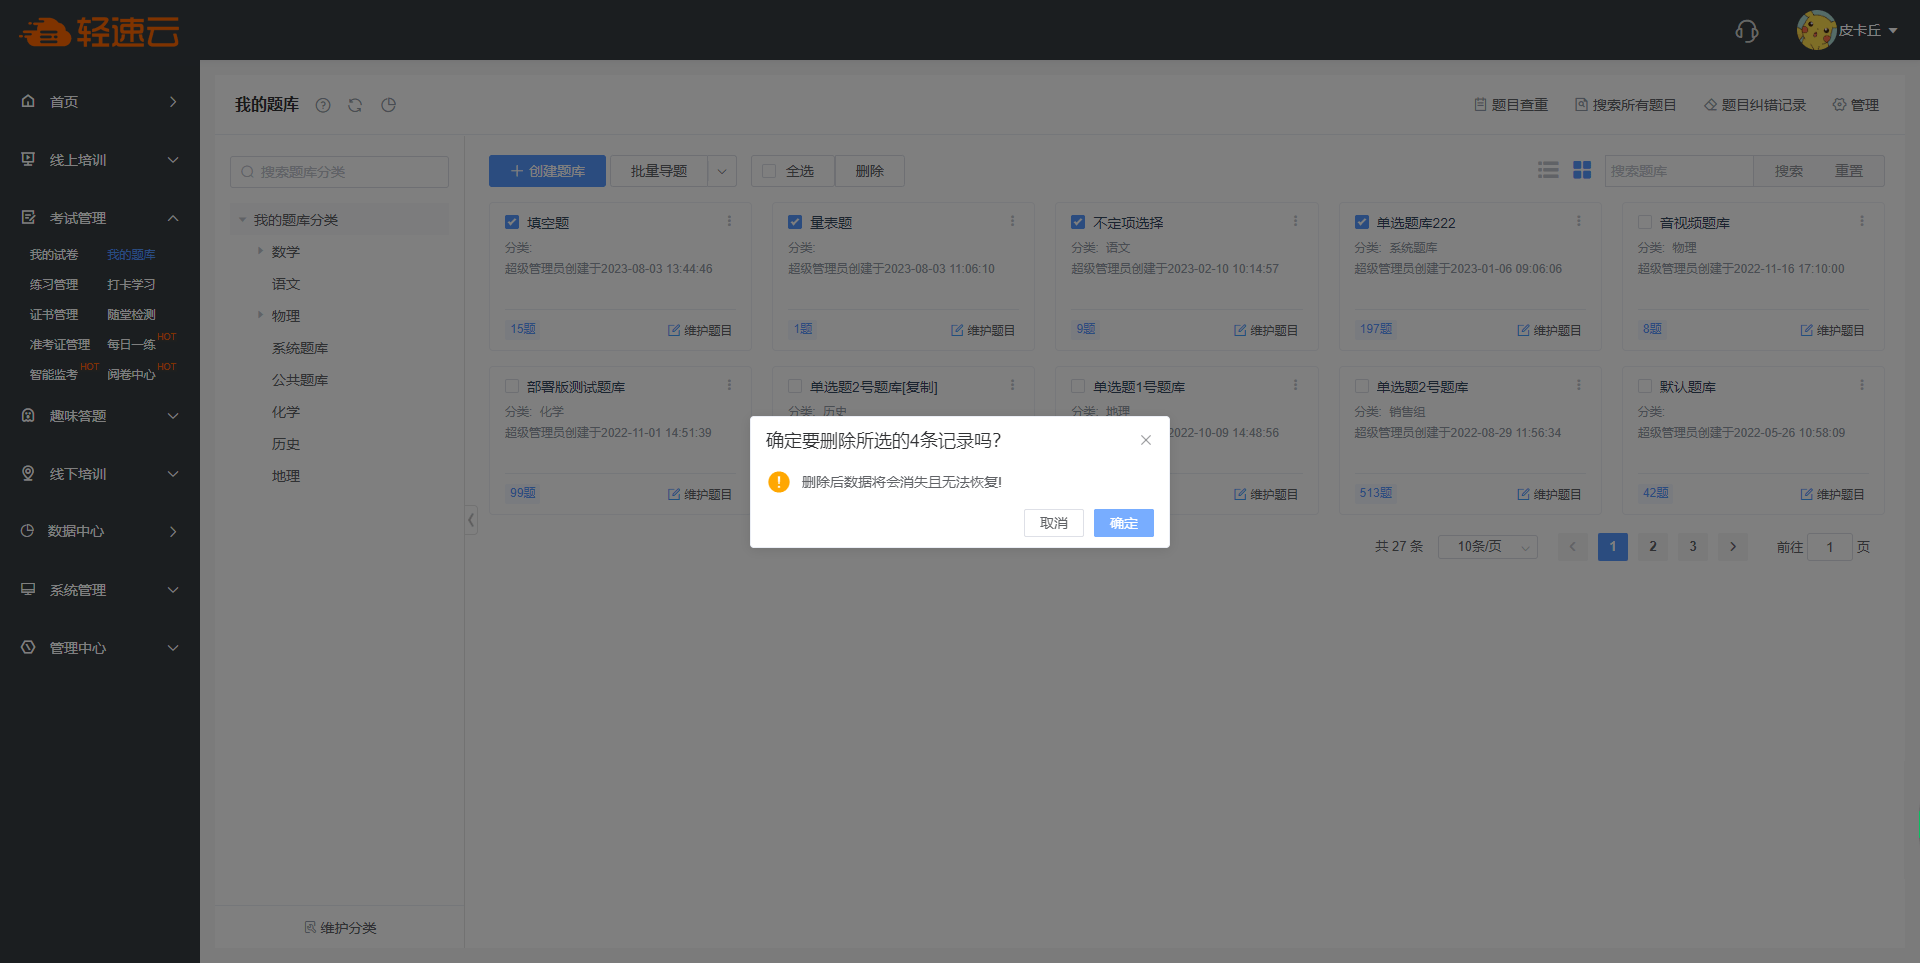This screenshot has width=1920, height=963.
Task: Expand the 数学 category tree node
Action: pos(260,251)
